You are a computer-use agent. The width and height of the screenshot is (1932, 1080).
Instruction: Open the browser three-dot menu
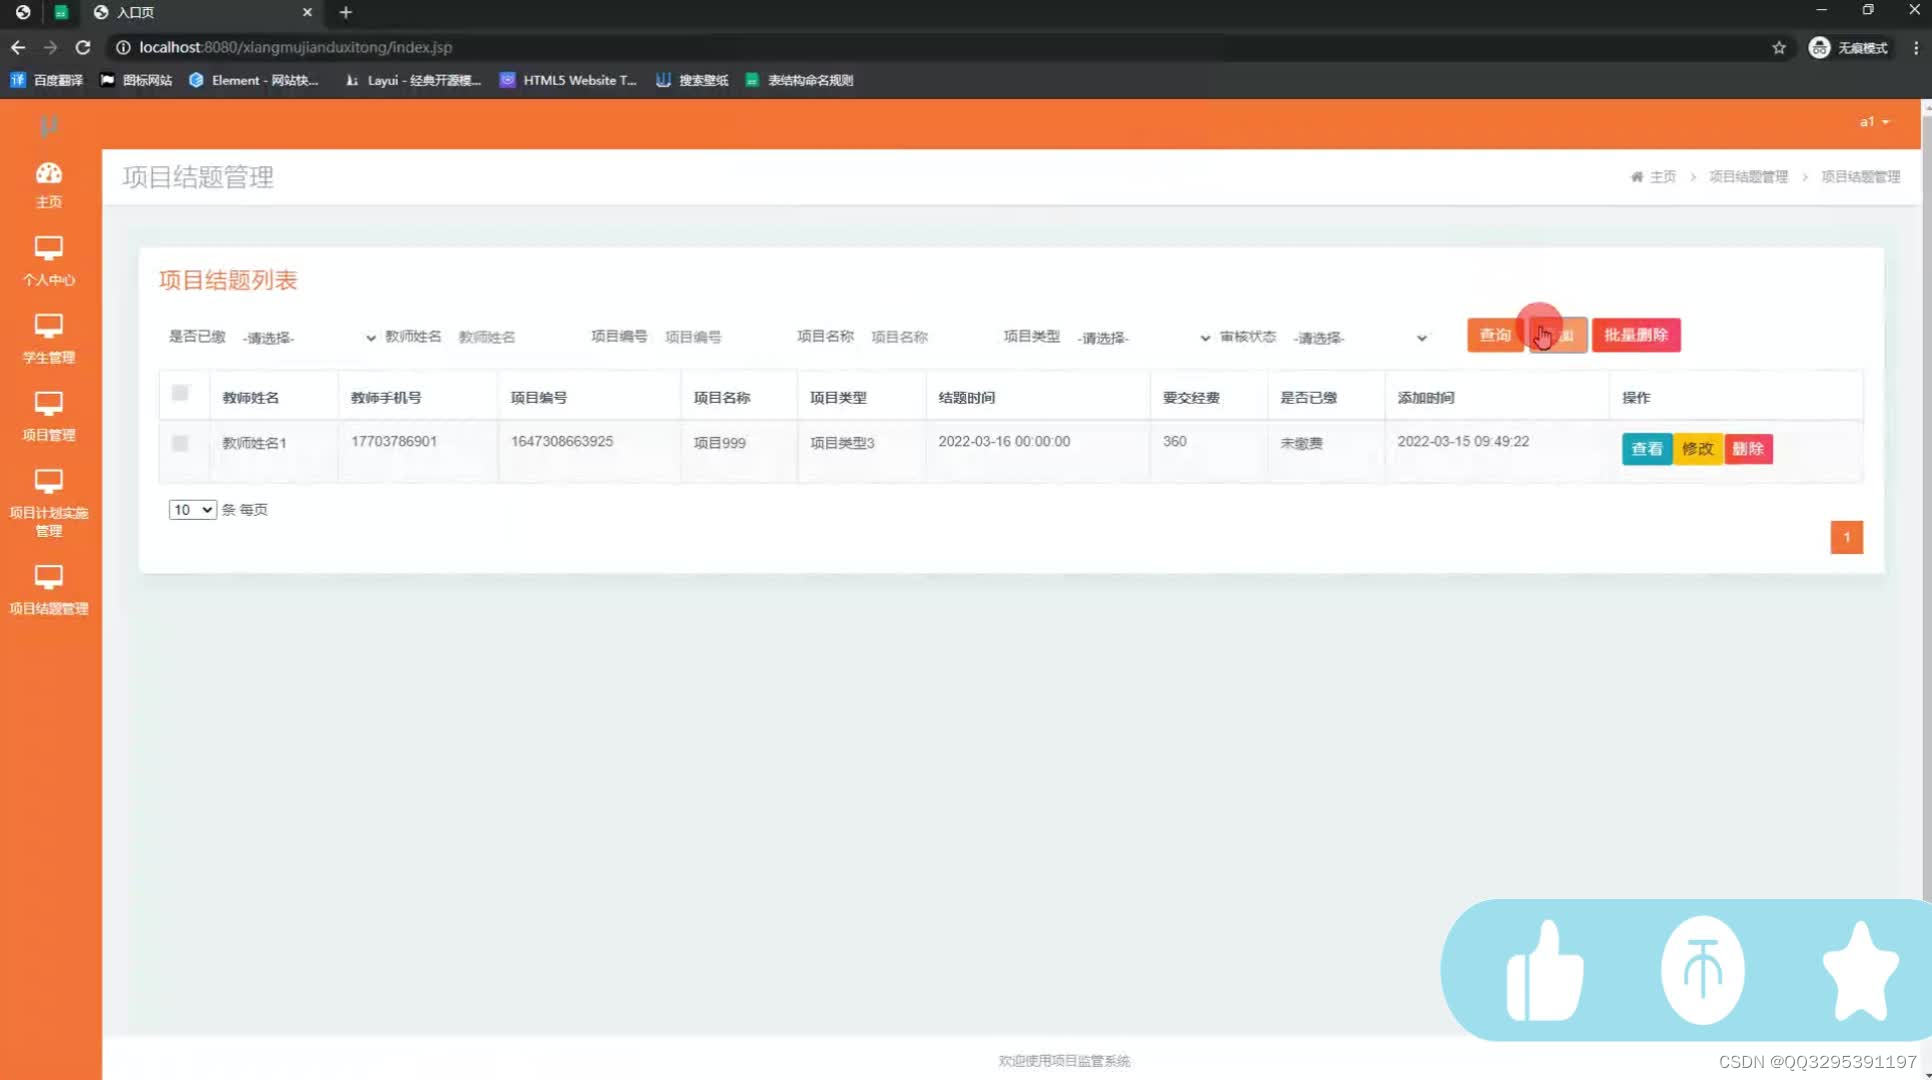1916,47
